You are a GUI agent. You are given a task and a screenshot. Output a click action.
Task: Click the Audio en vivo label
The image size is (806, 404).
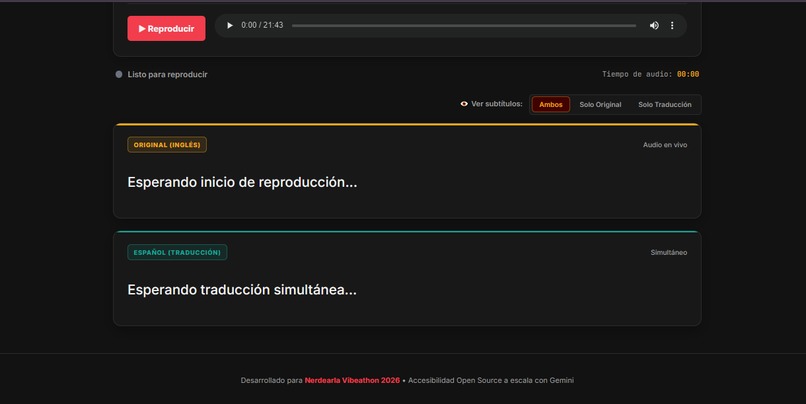pos(665,145)
